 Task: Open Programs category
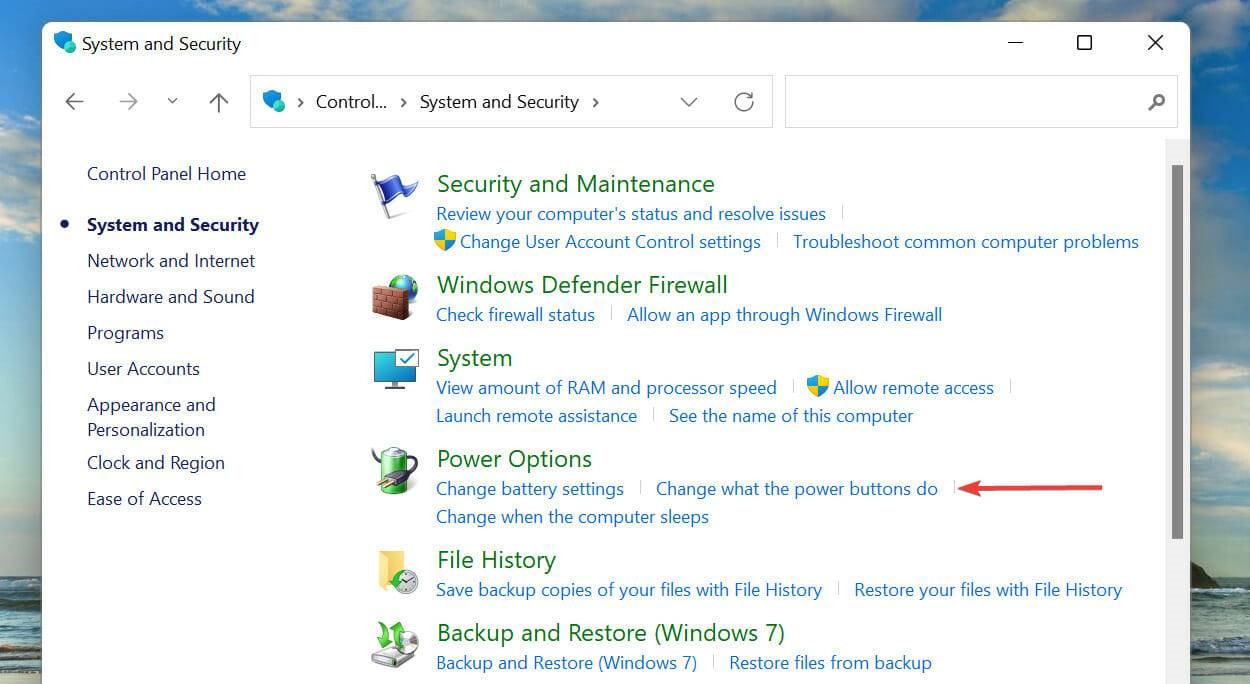(125, 333)
